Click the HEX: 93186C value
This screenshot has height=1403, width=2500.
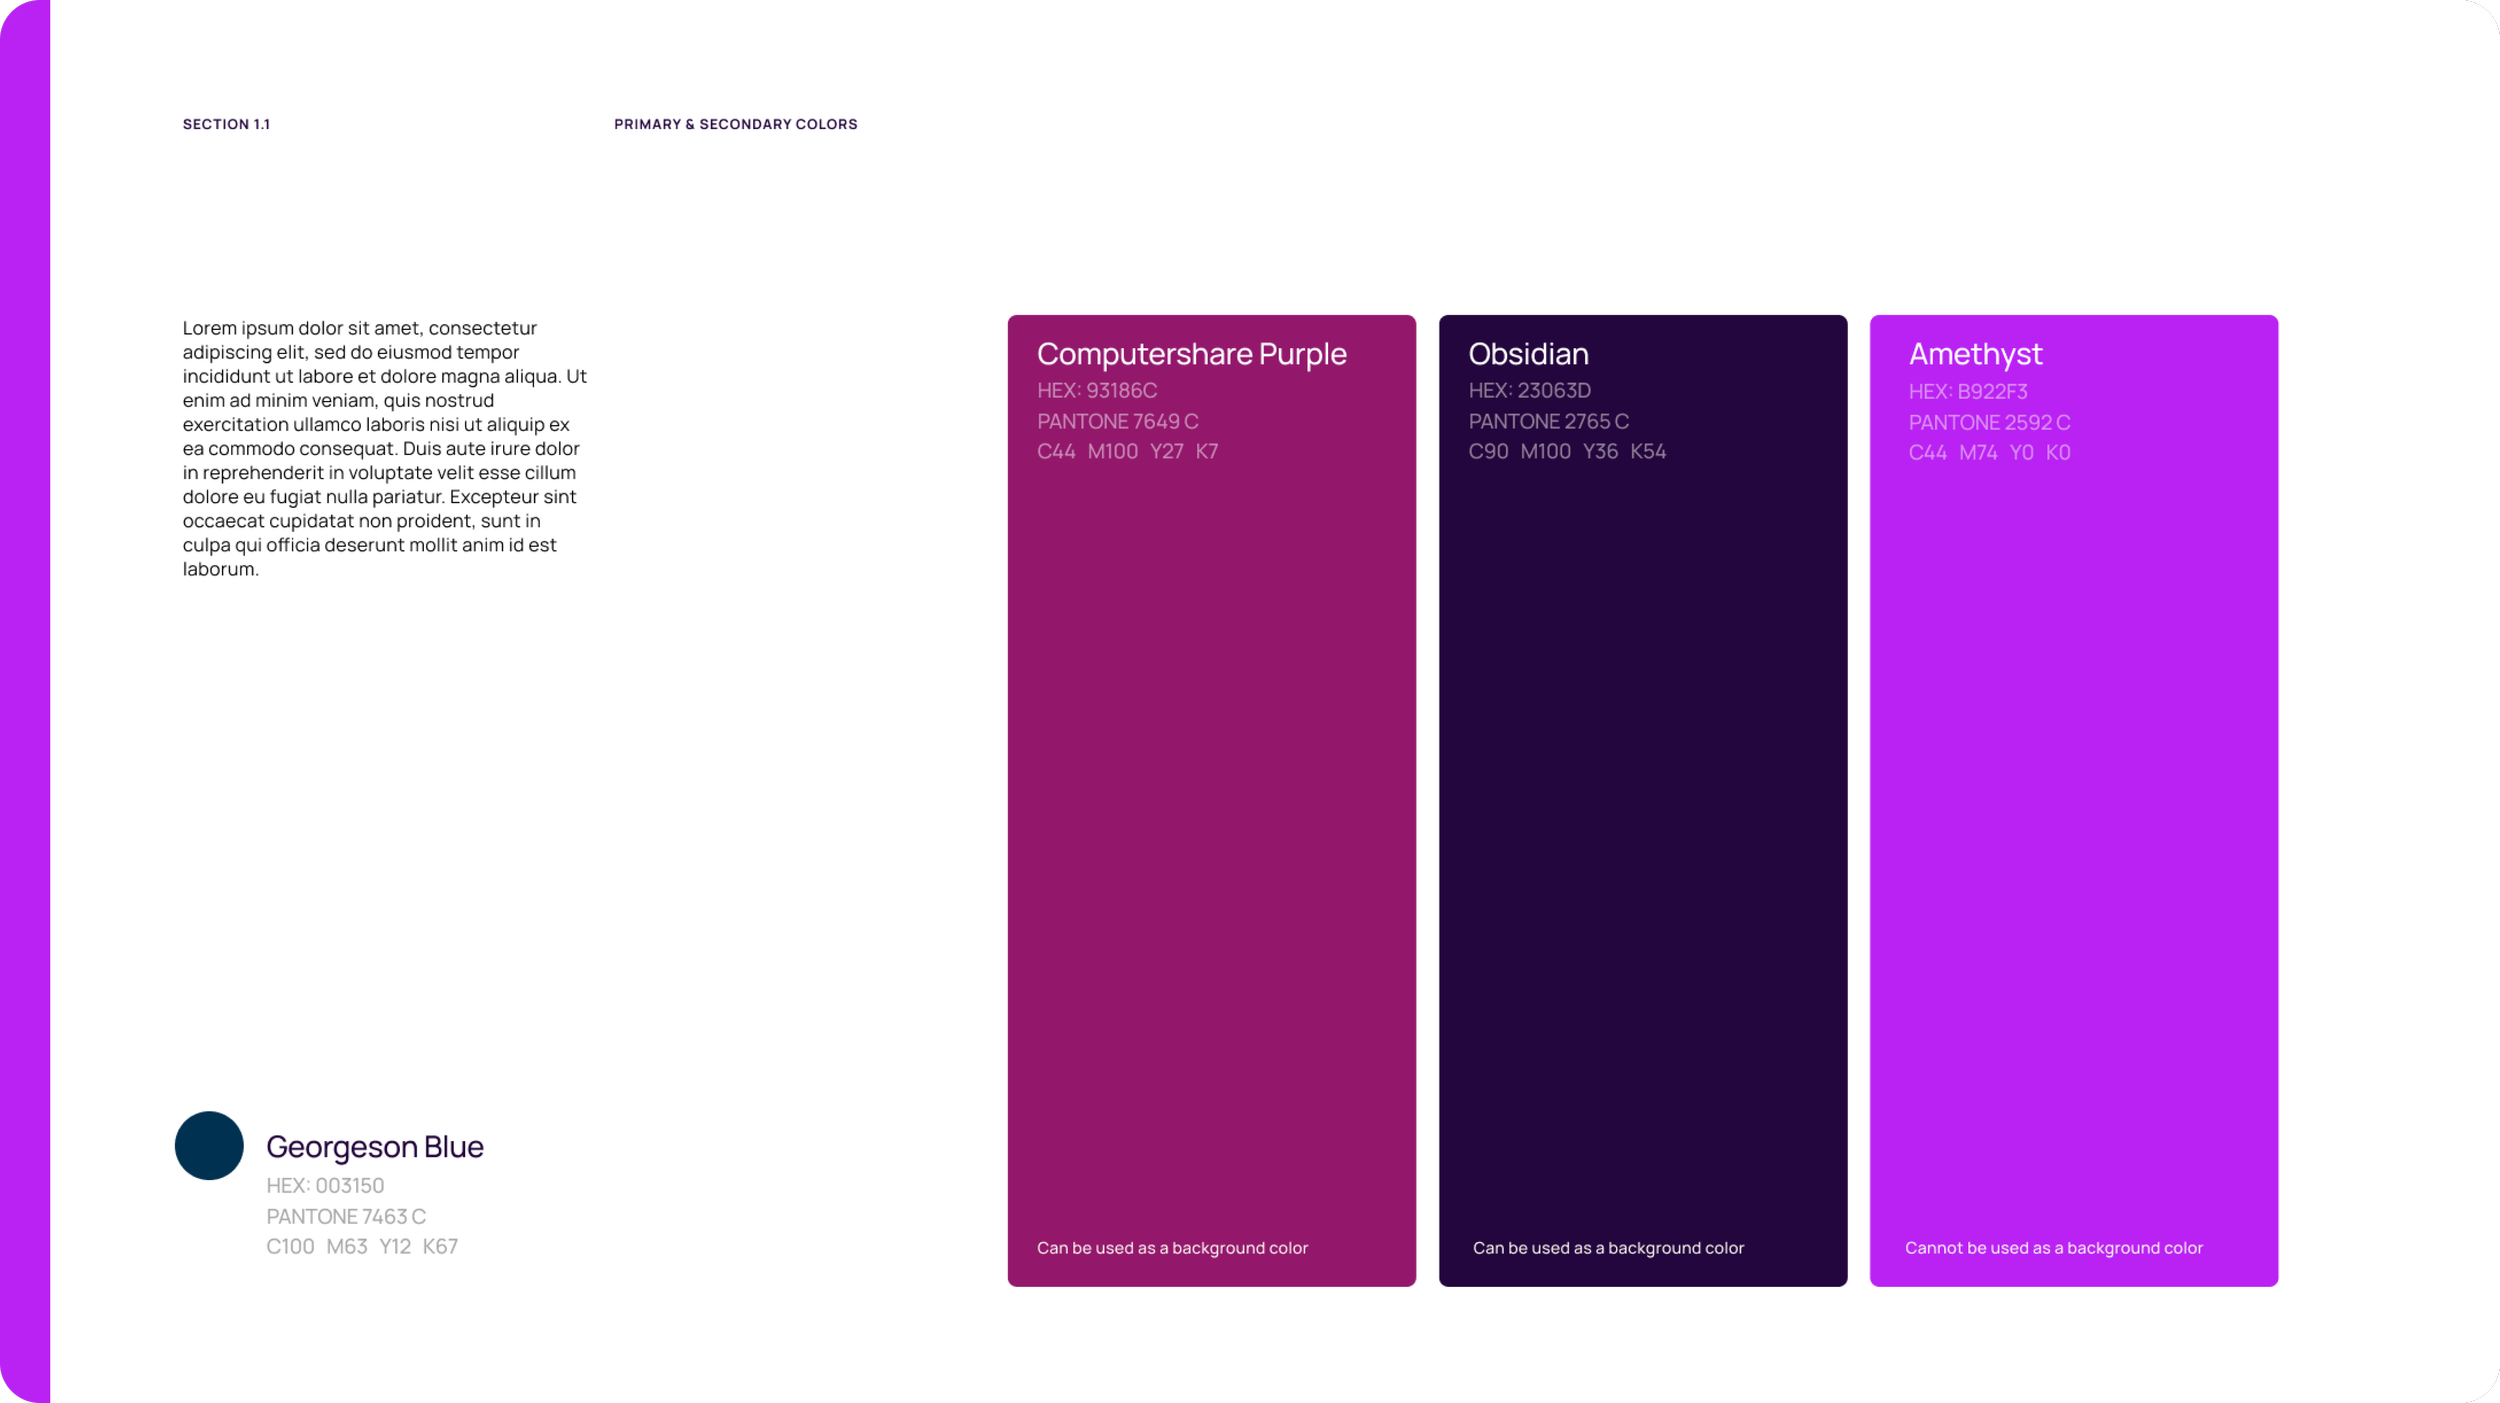1096,391
